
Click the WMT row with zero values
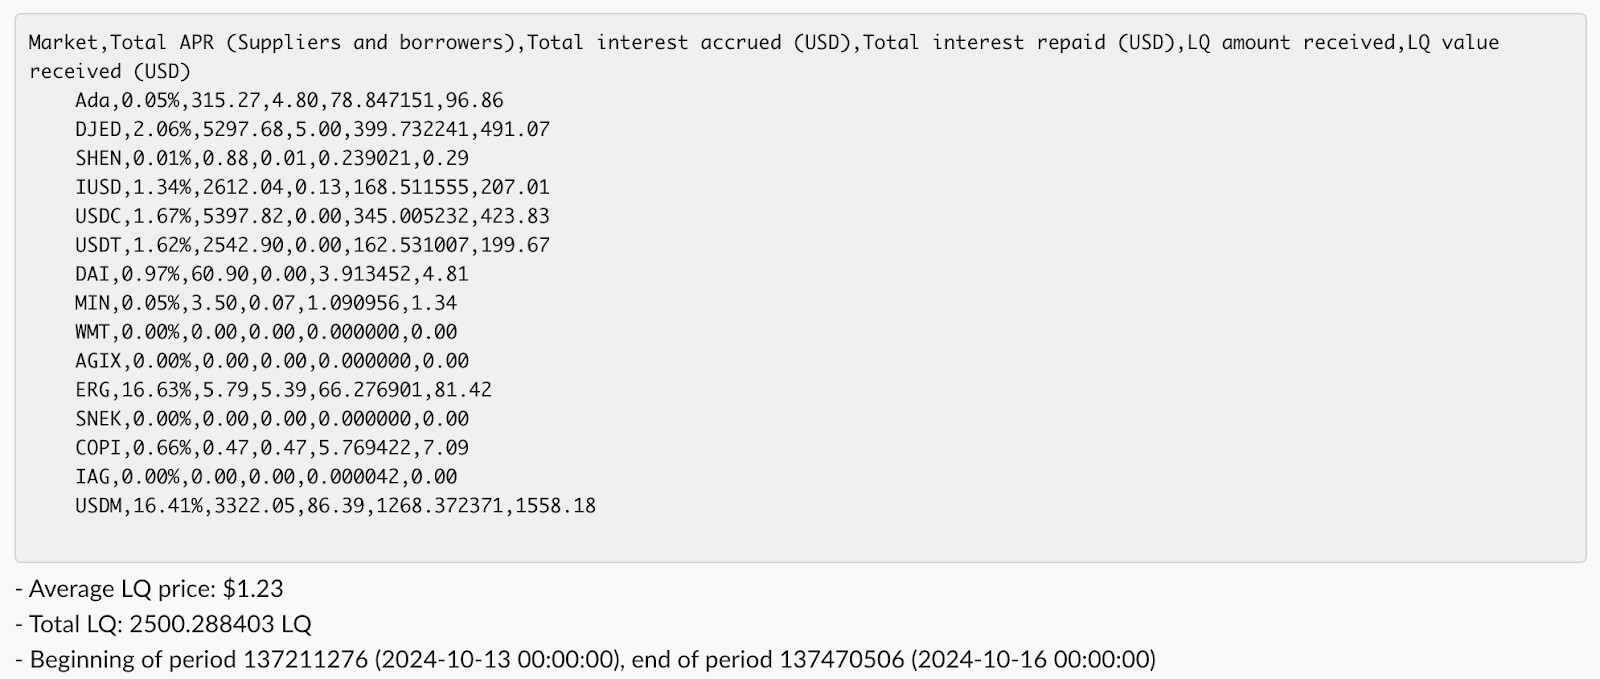[x=265, y=332]
